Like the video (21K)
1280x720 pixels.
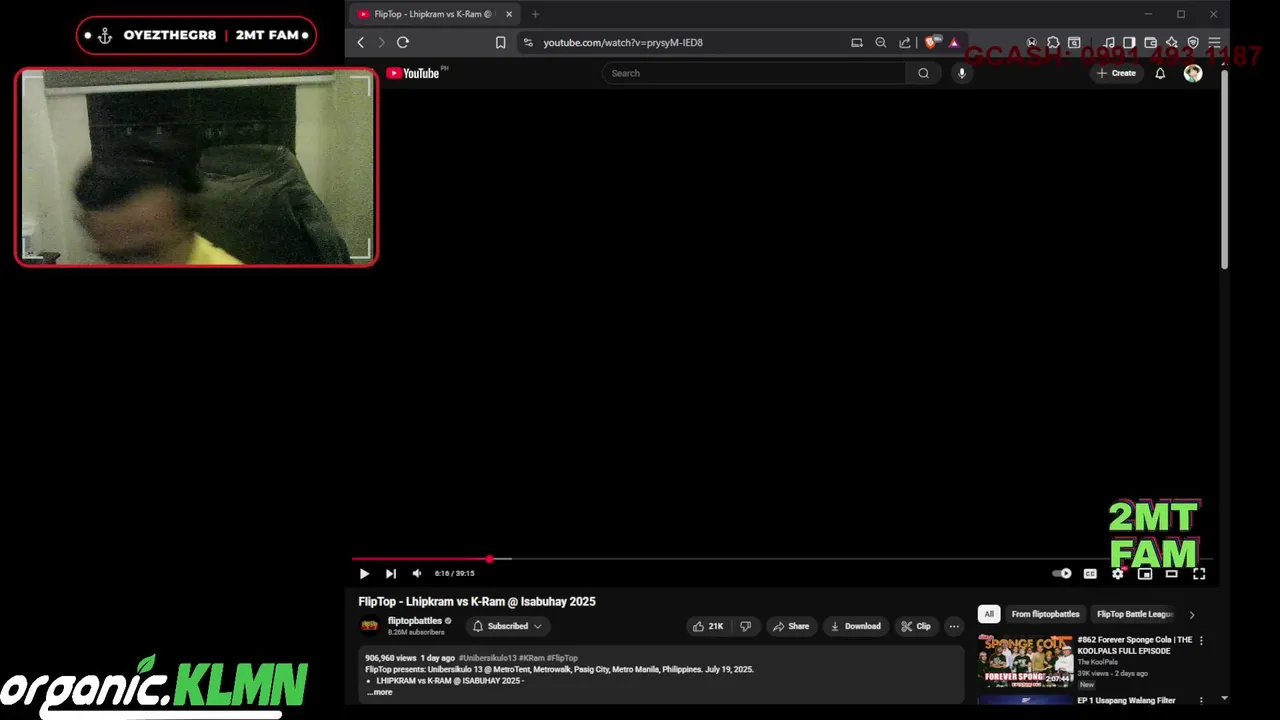(708, 626)
